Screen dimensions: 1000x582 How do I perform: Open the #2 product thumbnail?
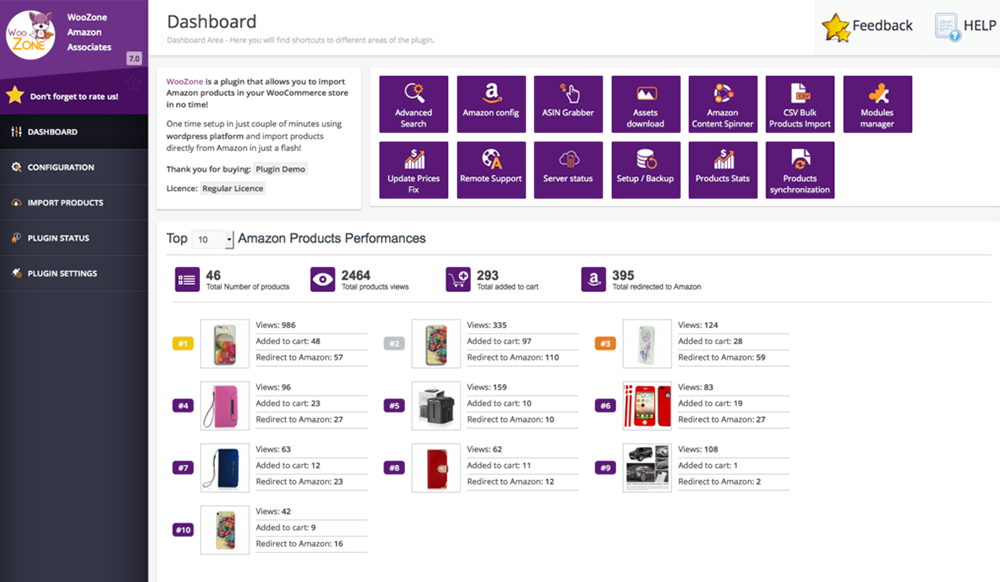click(x=436, y=344)
